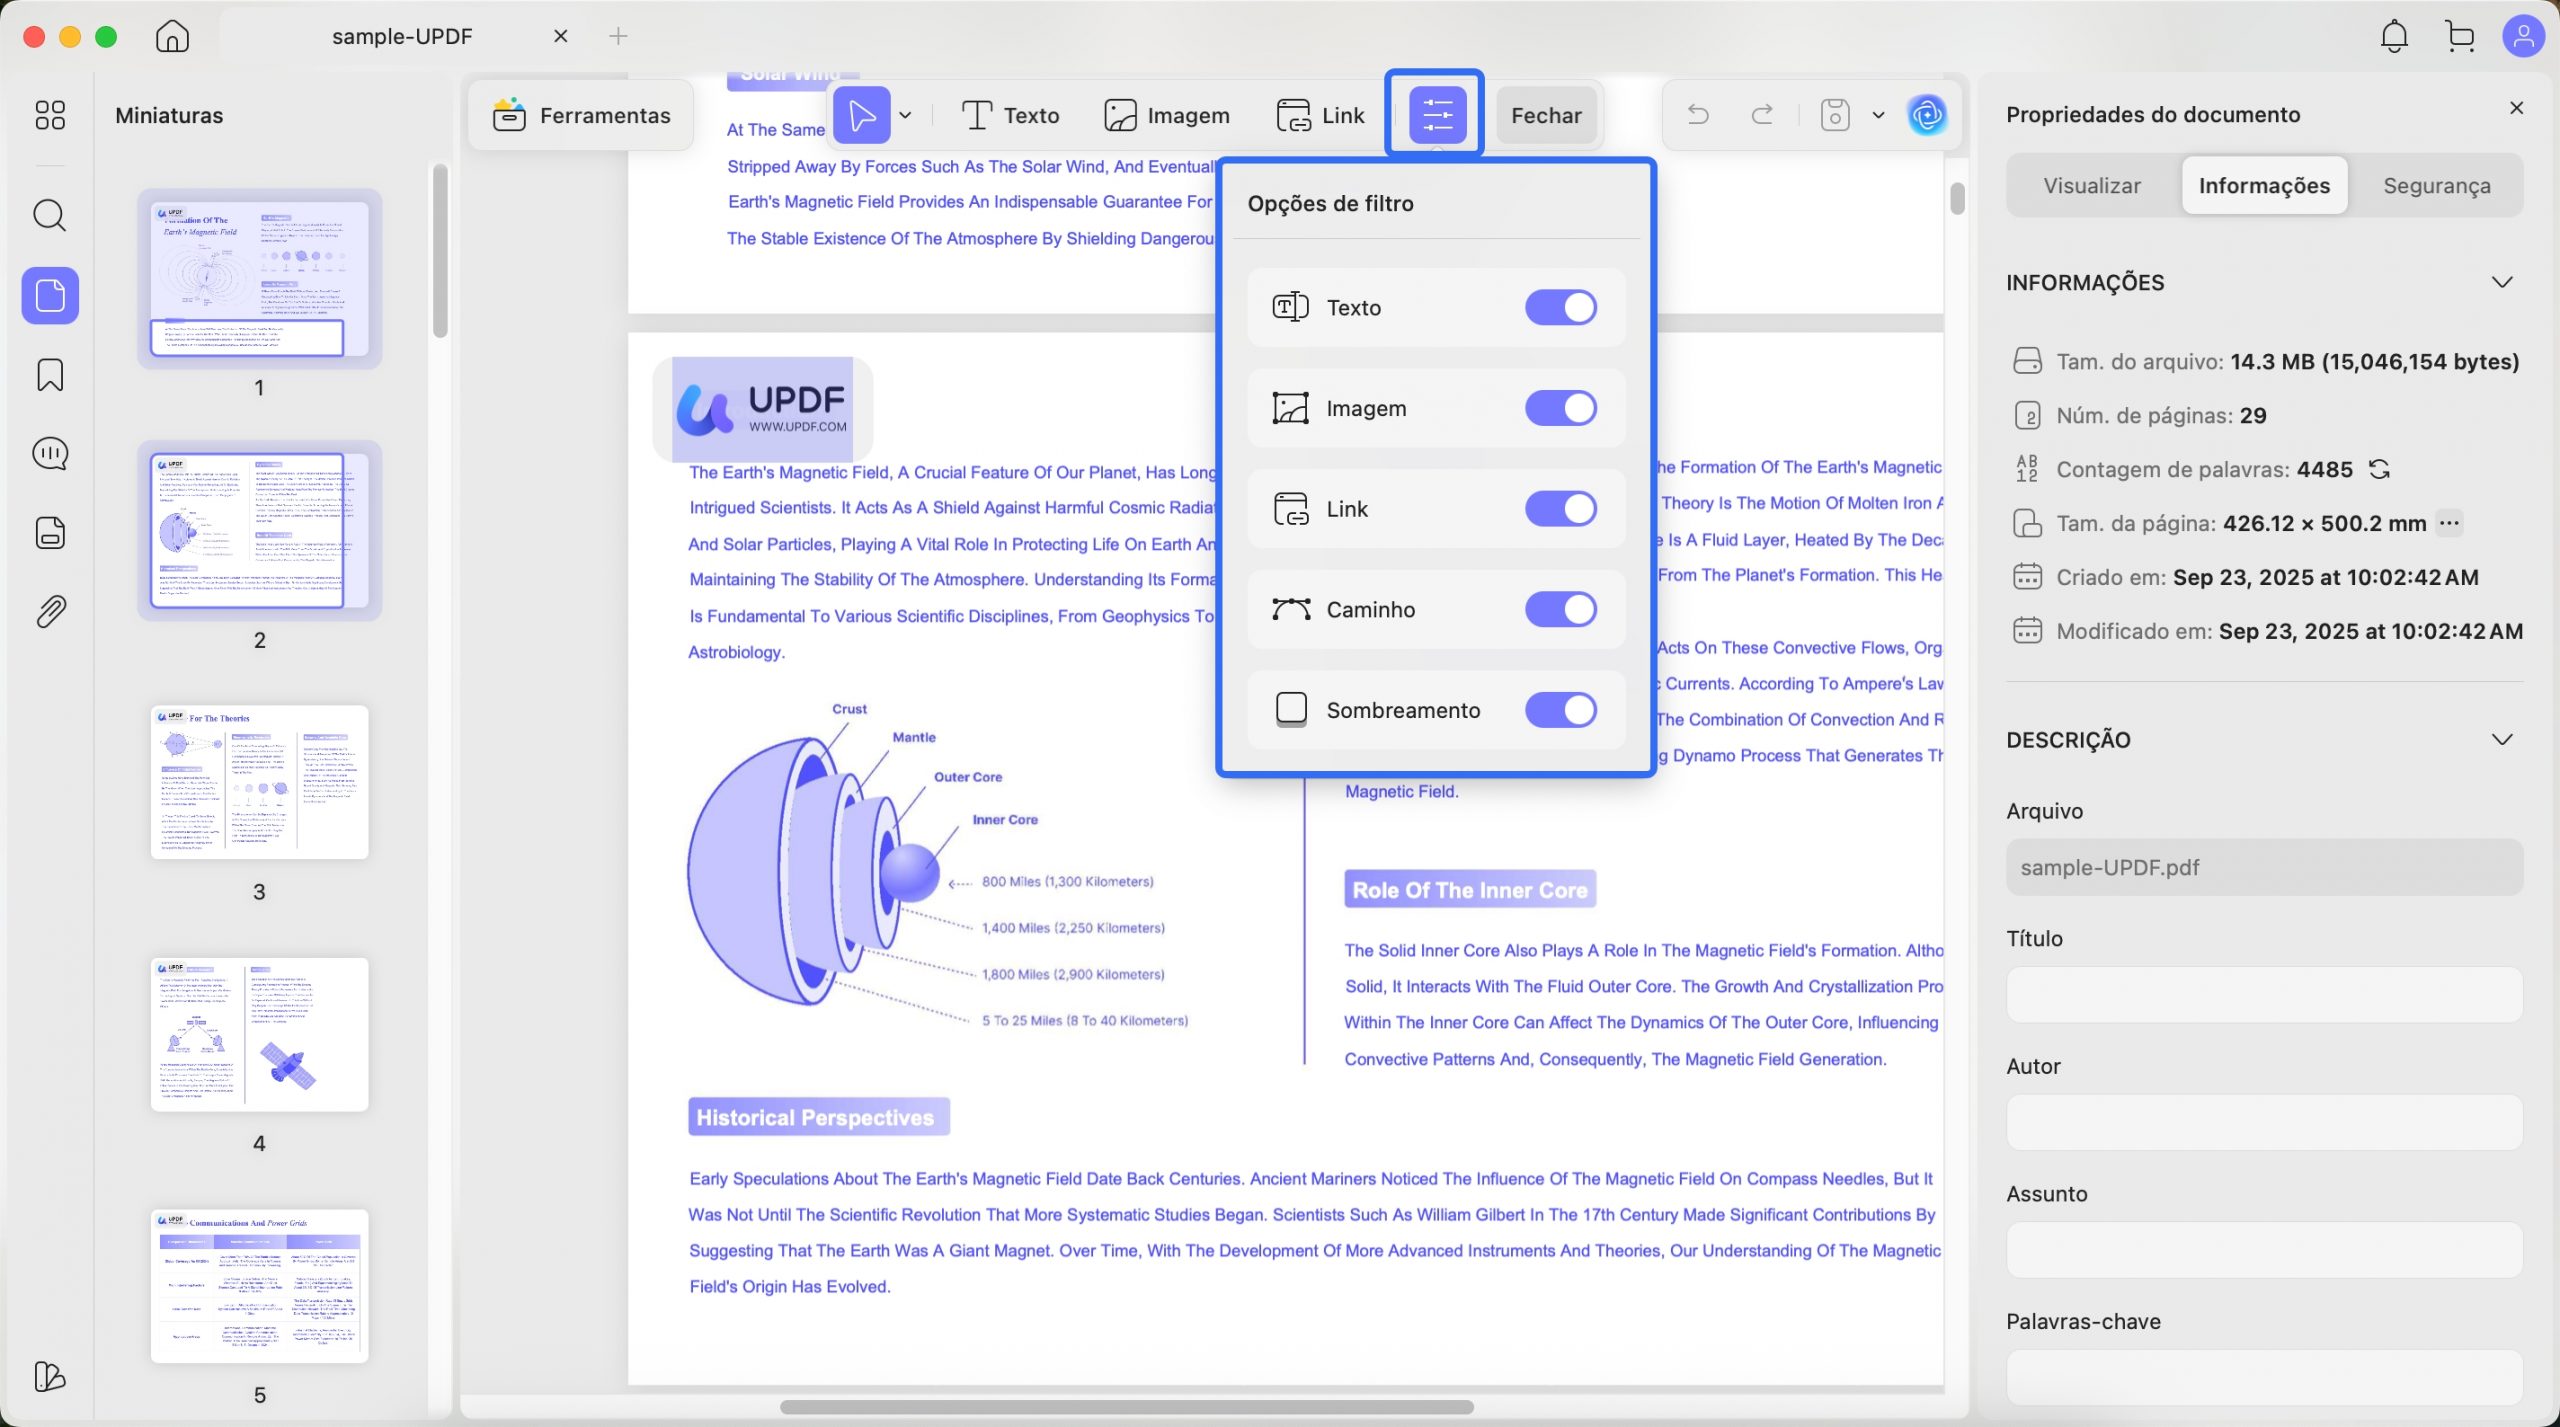Switch to the Visualizar tab

coord(2092,186)
